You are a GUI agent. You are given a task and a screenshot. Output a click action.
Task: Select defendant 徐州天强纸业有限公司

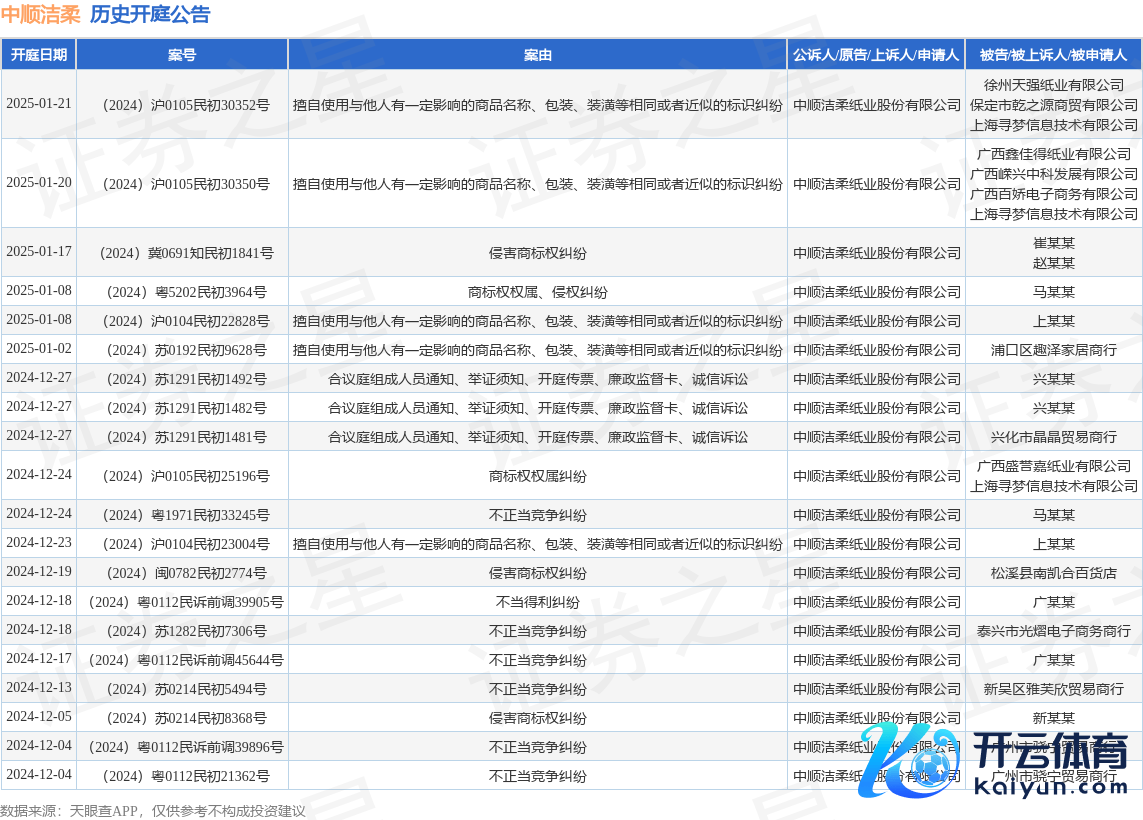click(1053, 85)
